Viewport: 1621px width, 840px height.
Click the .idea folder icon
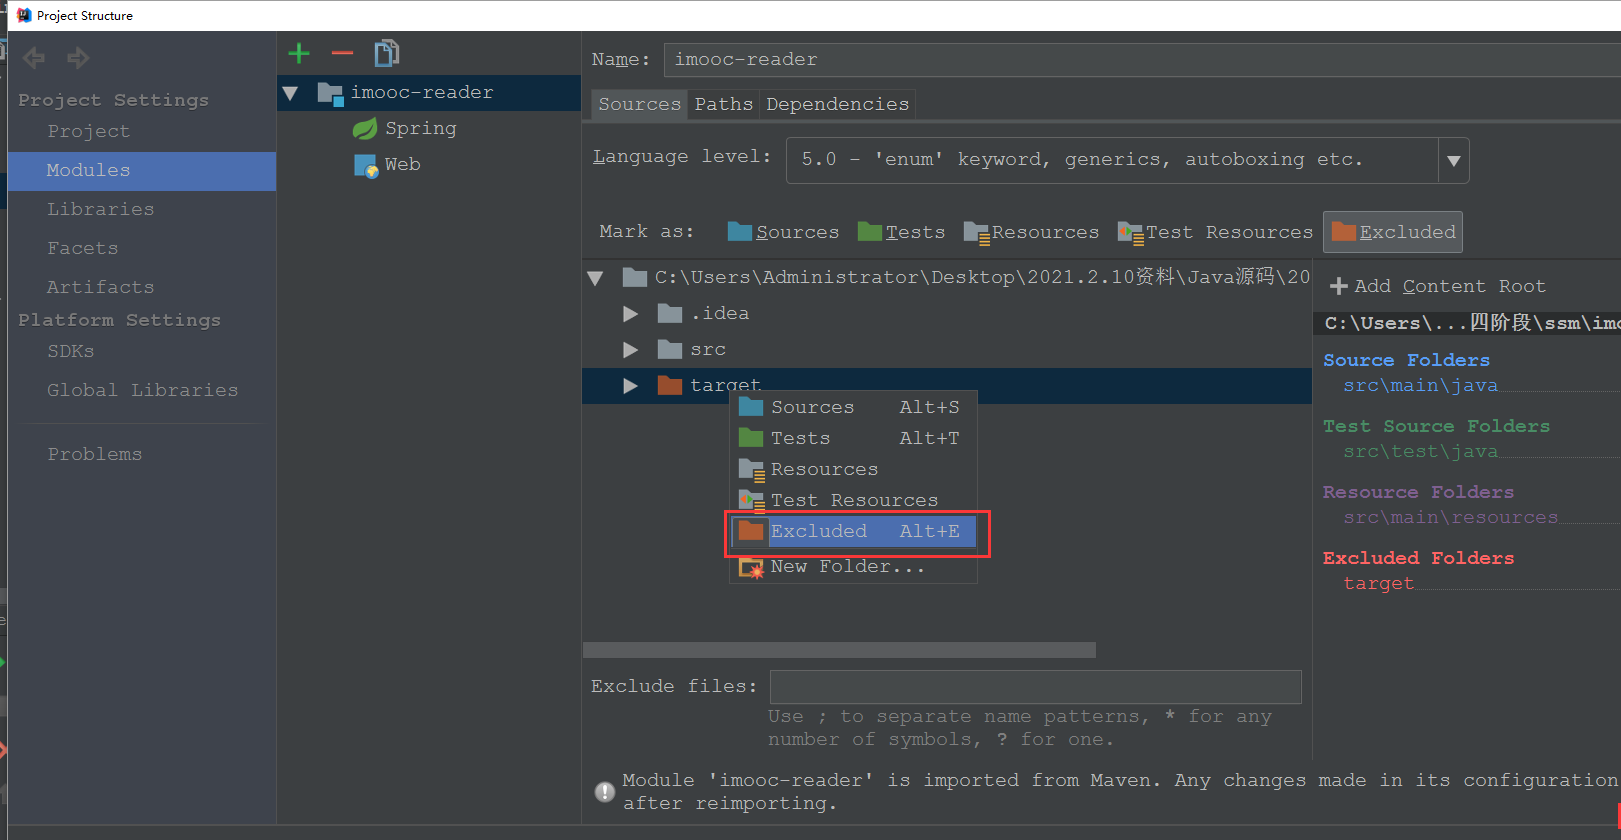click(670, 314)
